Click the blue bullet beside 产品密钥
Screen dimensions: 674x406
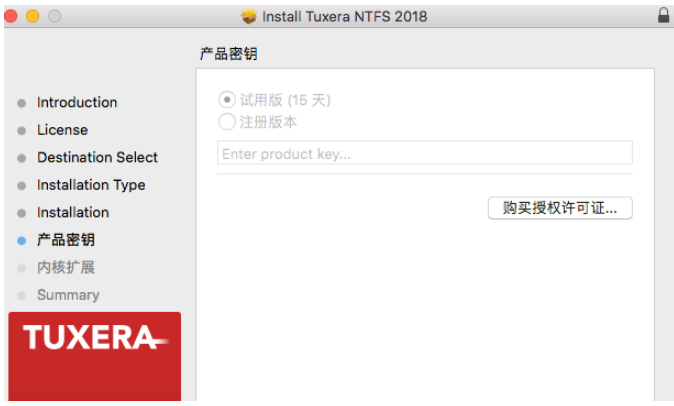tap(22, 240)
